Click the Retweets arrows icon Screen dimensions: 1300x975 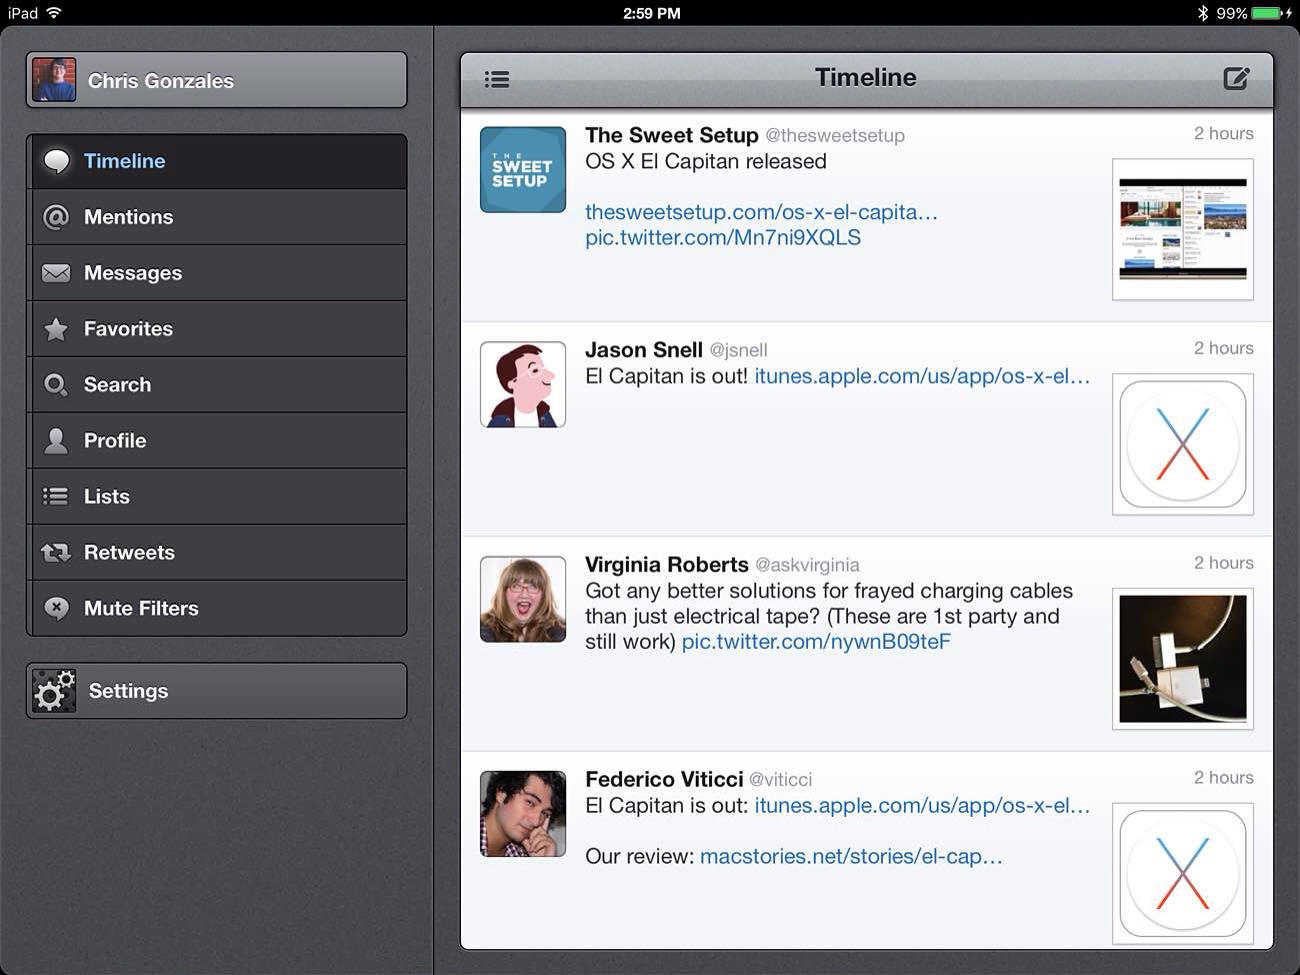(x=56, y=552)
